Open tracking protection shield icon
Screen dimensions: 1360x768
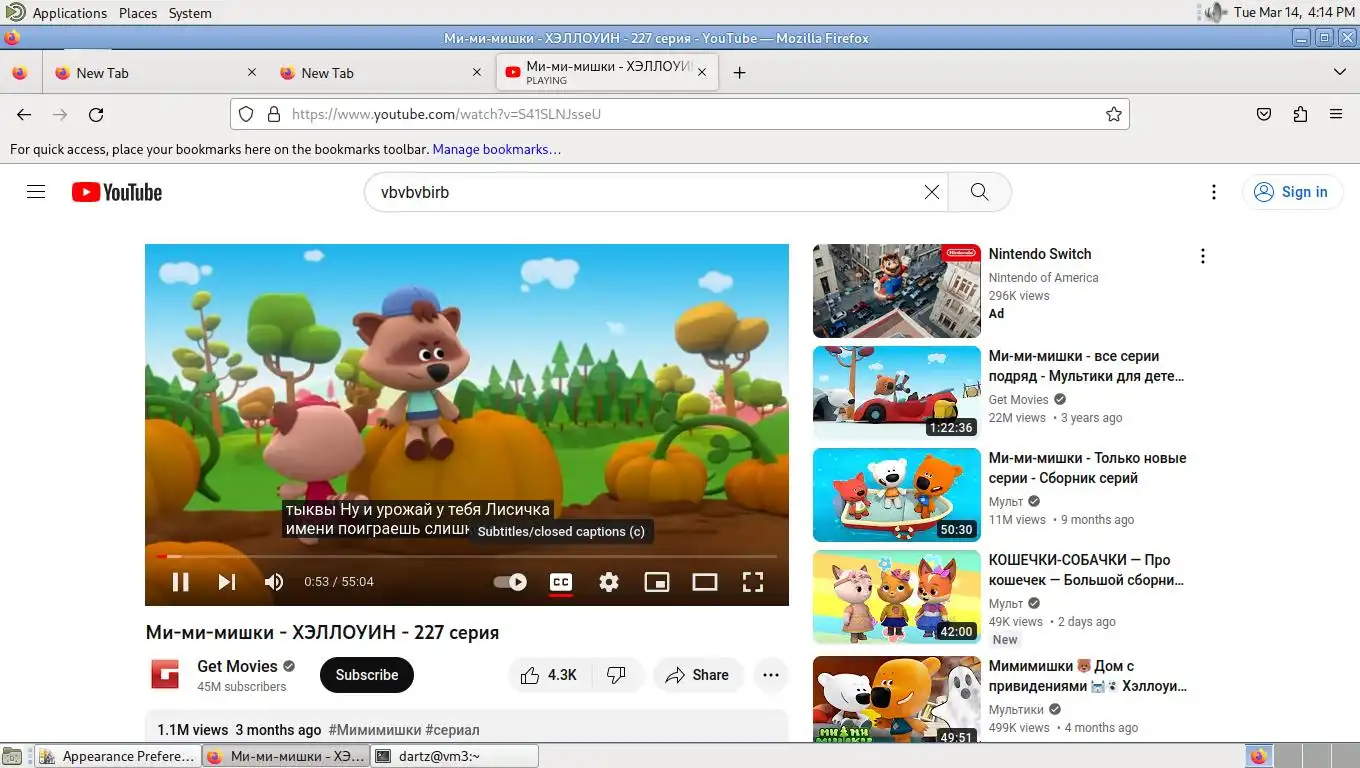pos(246,114)
